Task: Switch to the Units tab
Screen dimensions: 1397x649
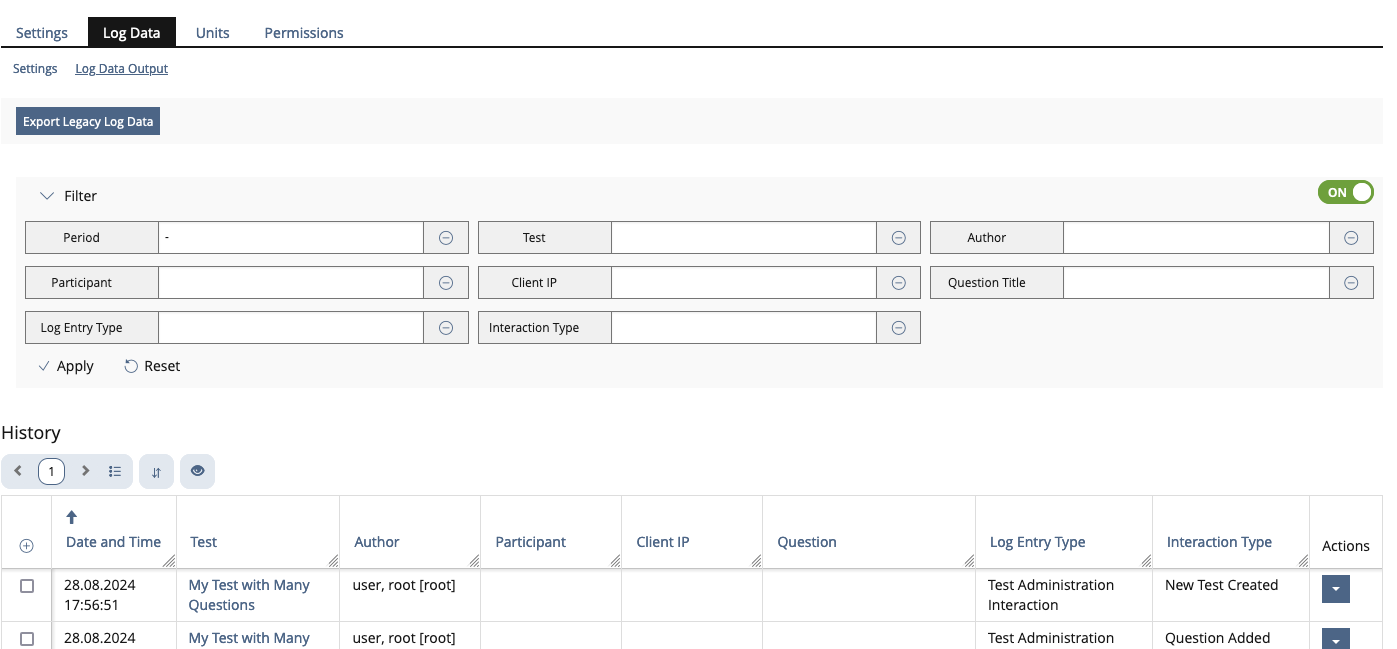Action: click(x=212, y=32)
